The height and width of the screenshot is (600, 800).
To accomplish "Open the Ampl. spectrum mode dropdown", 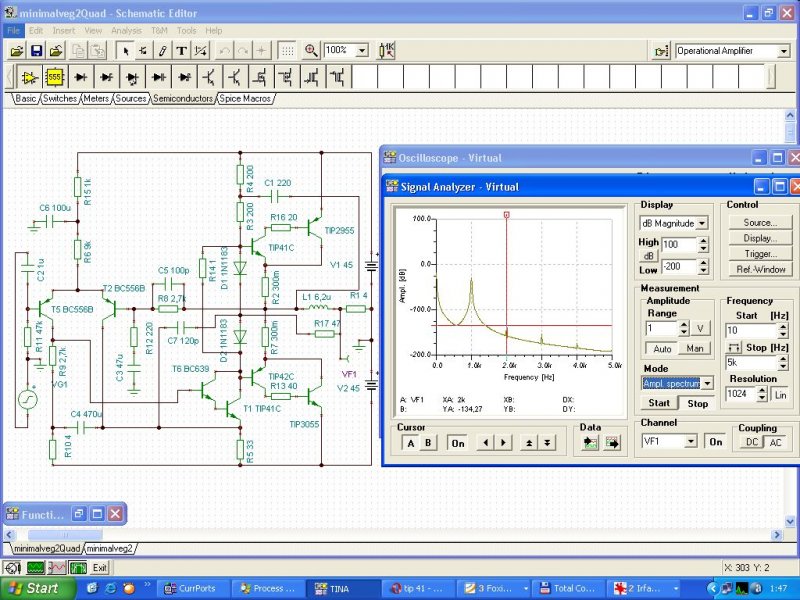I will (707, 383).
